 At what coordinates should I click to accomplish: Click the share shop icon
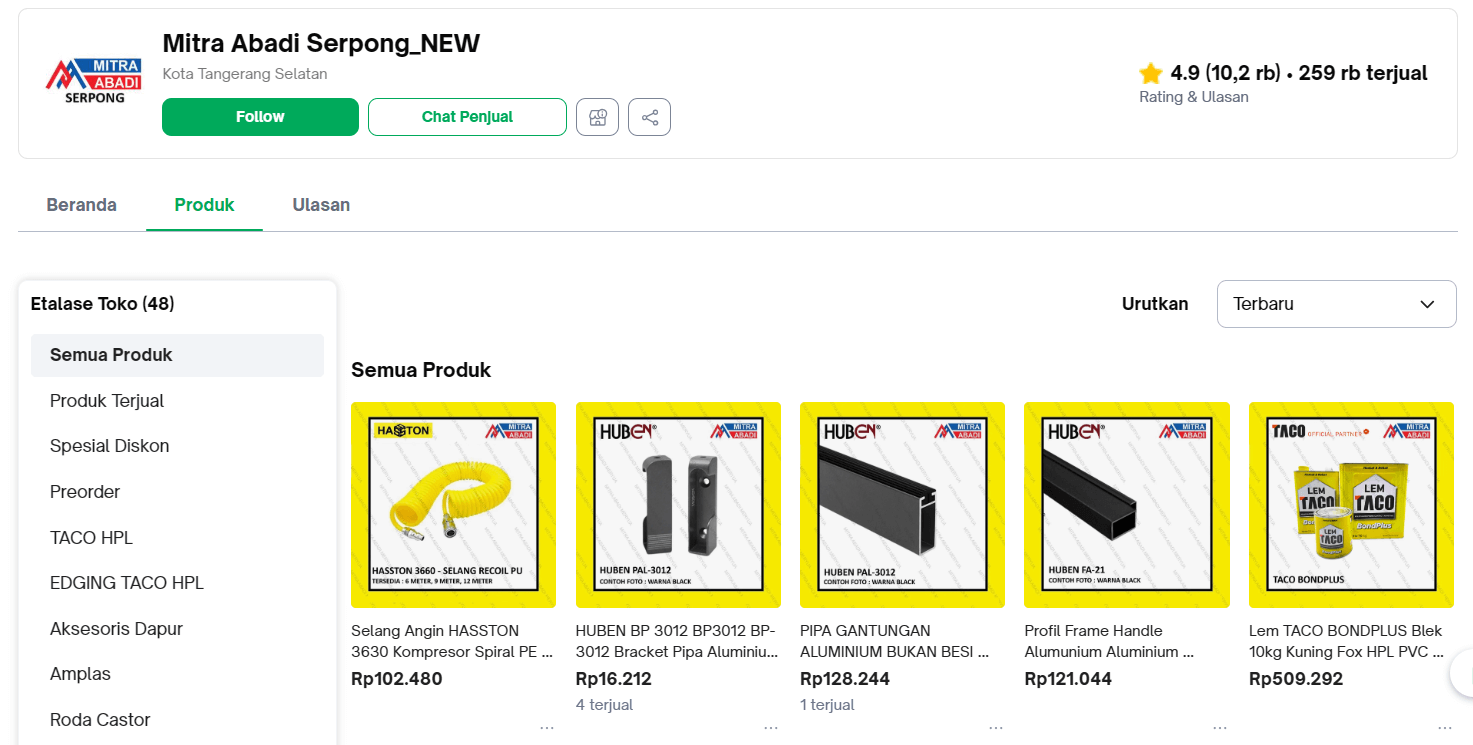(x=649, y=117)
